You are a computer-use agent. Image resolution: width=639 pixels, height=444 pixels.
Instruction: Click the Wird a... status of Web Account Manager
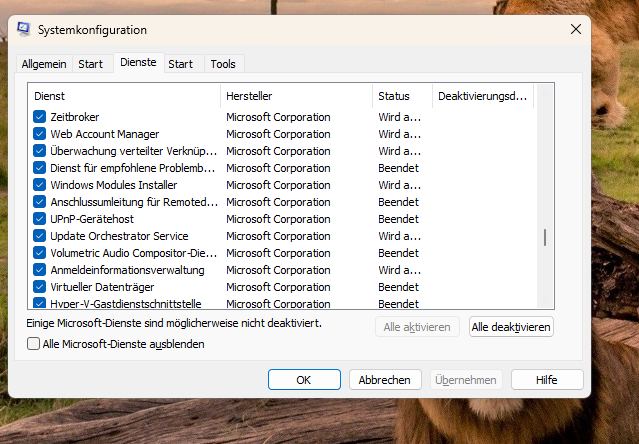point(399,134)
